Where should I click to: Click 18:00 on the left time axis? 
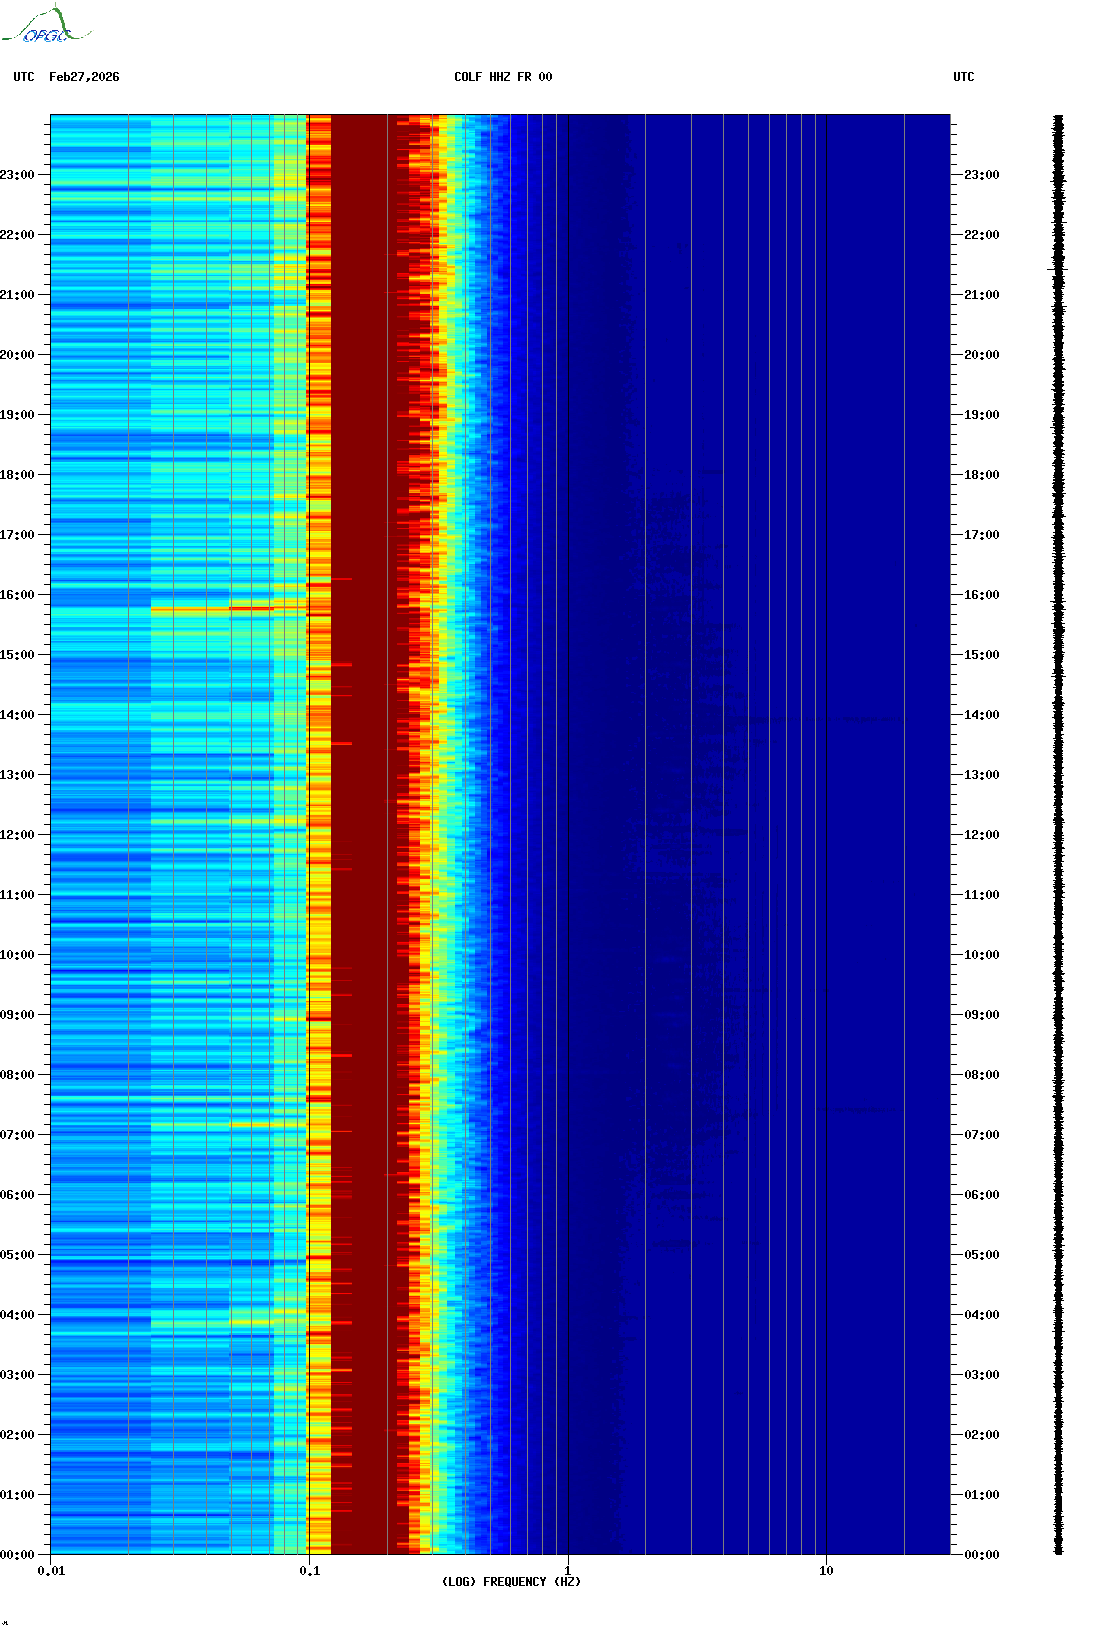click(x=17, y=475)
